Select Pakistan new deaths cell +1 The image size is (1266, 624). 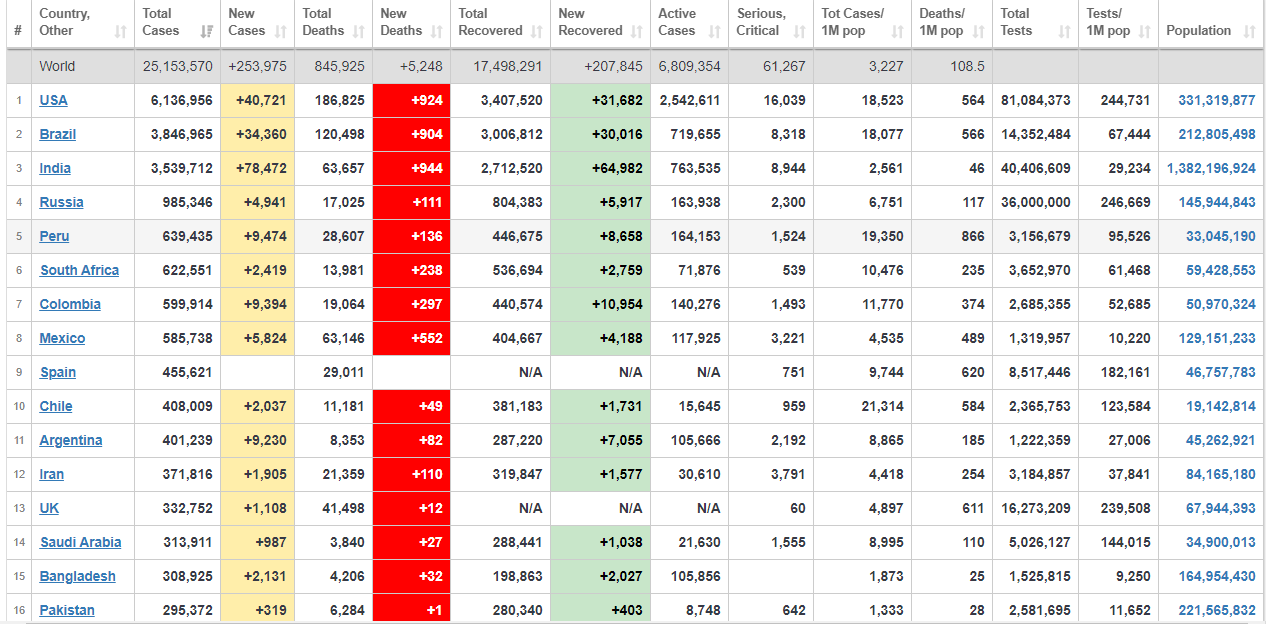pyautogui.click(x=411, y=610)
